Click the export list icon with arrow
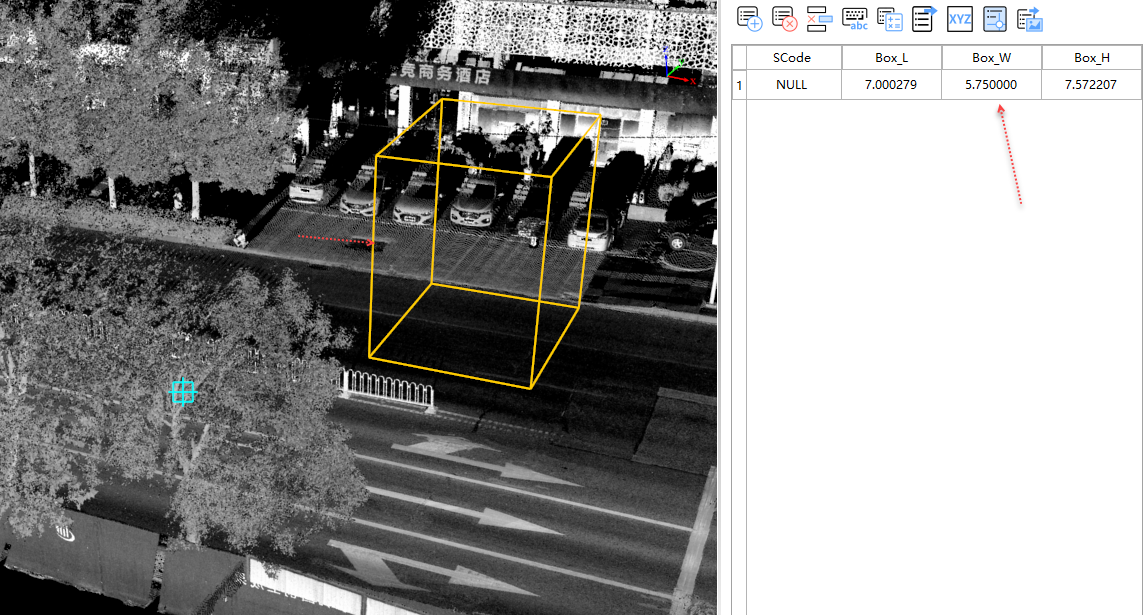Image resolution: width=1144 pixels, height=615 pixels. pos(925,19)
